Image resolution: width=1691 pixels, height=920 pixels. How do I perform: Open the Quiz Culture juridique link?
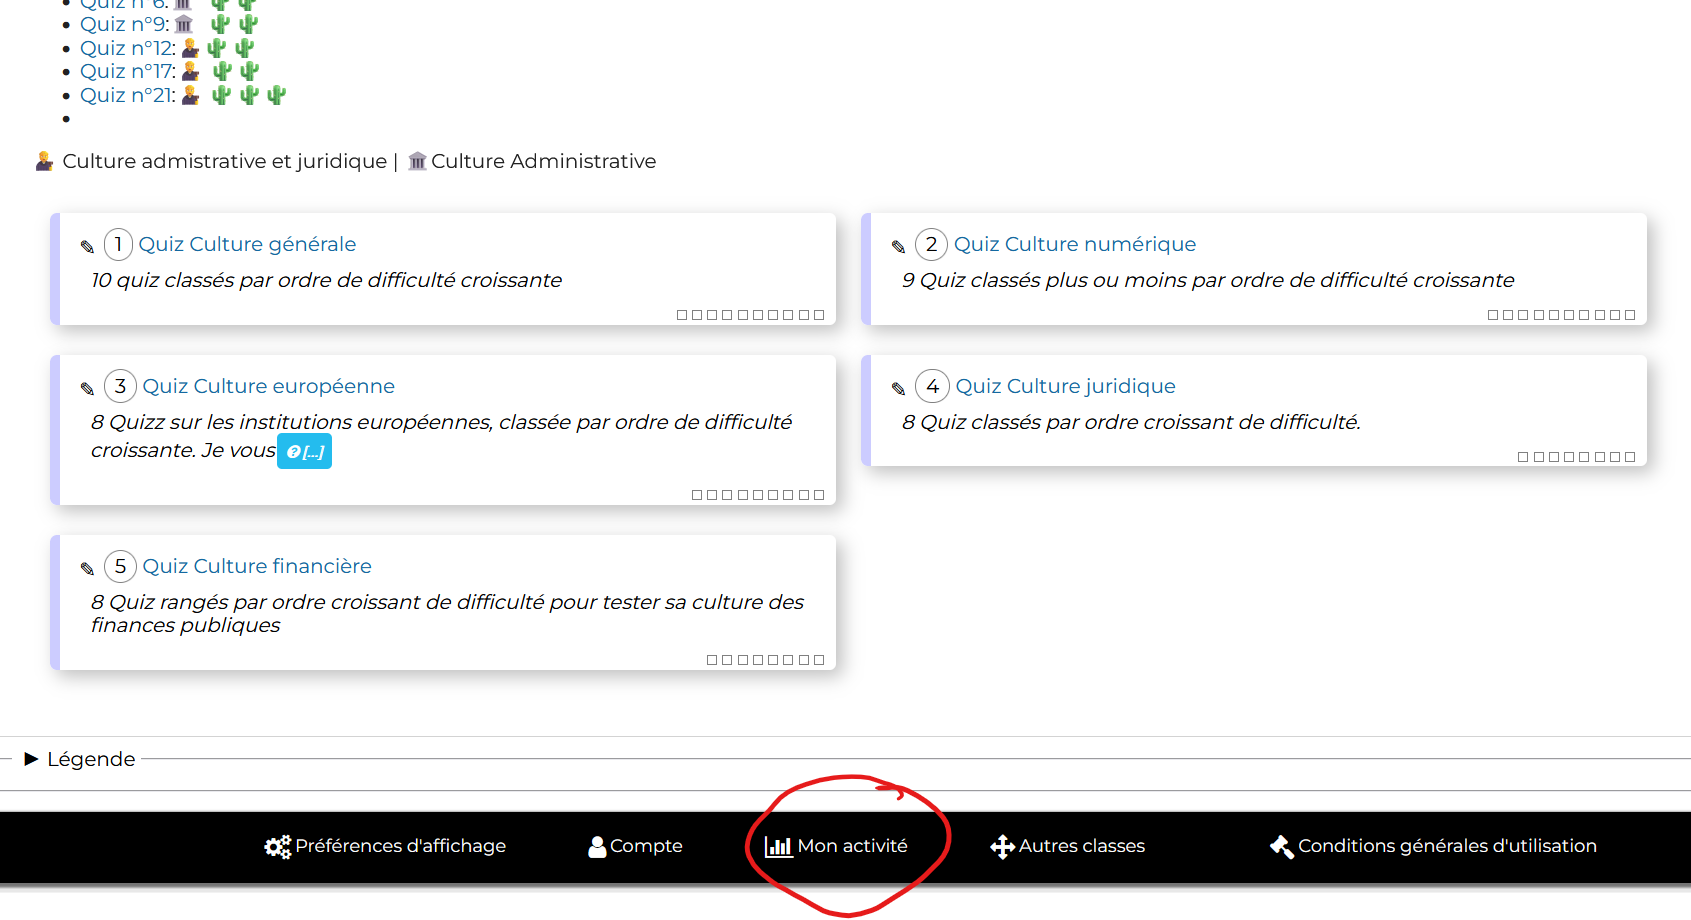[x=1065, y=386]
